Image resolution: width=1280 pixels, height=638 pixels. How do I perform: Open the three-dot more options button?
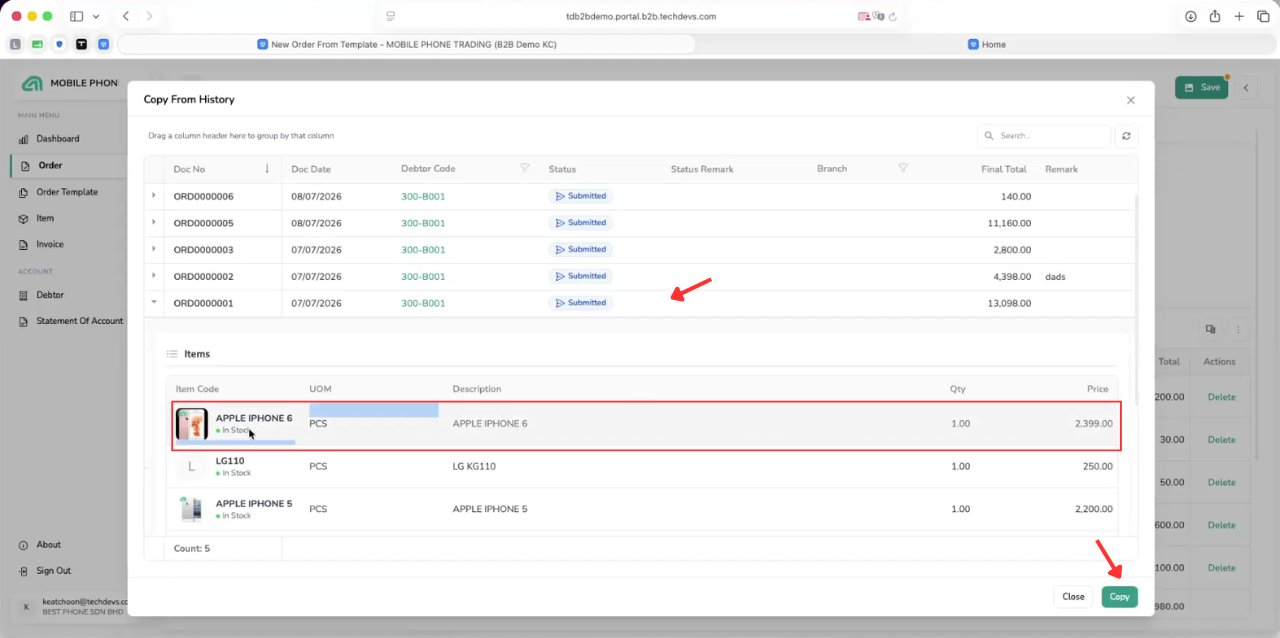pos(1238,329)
